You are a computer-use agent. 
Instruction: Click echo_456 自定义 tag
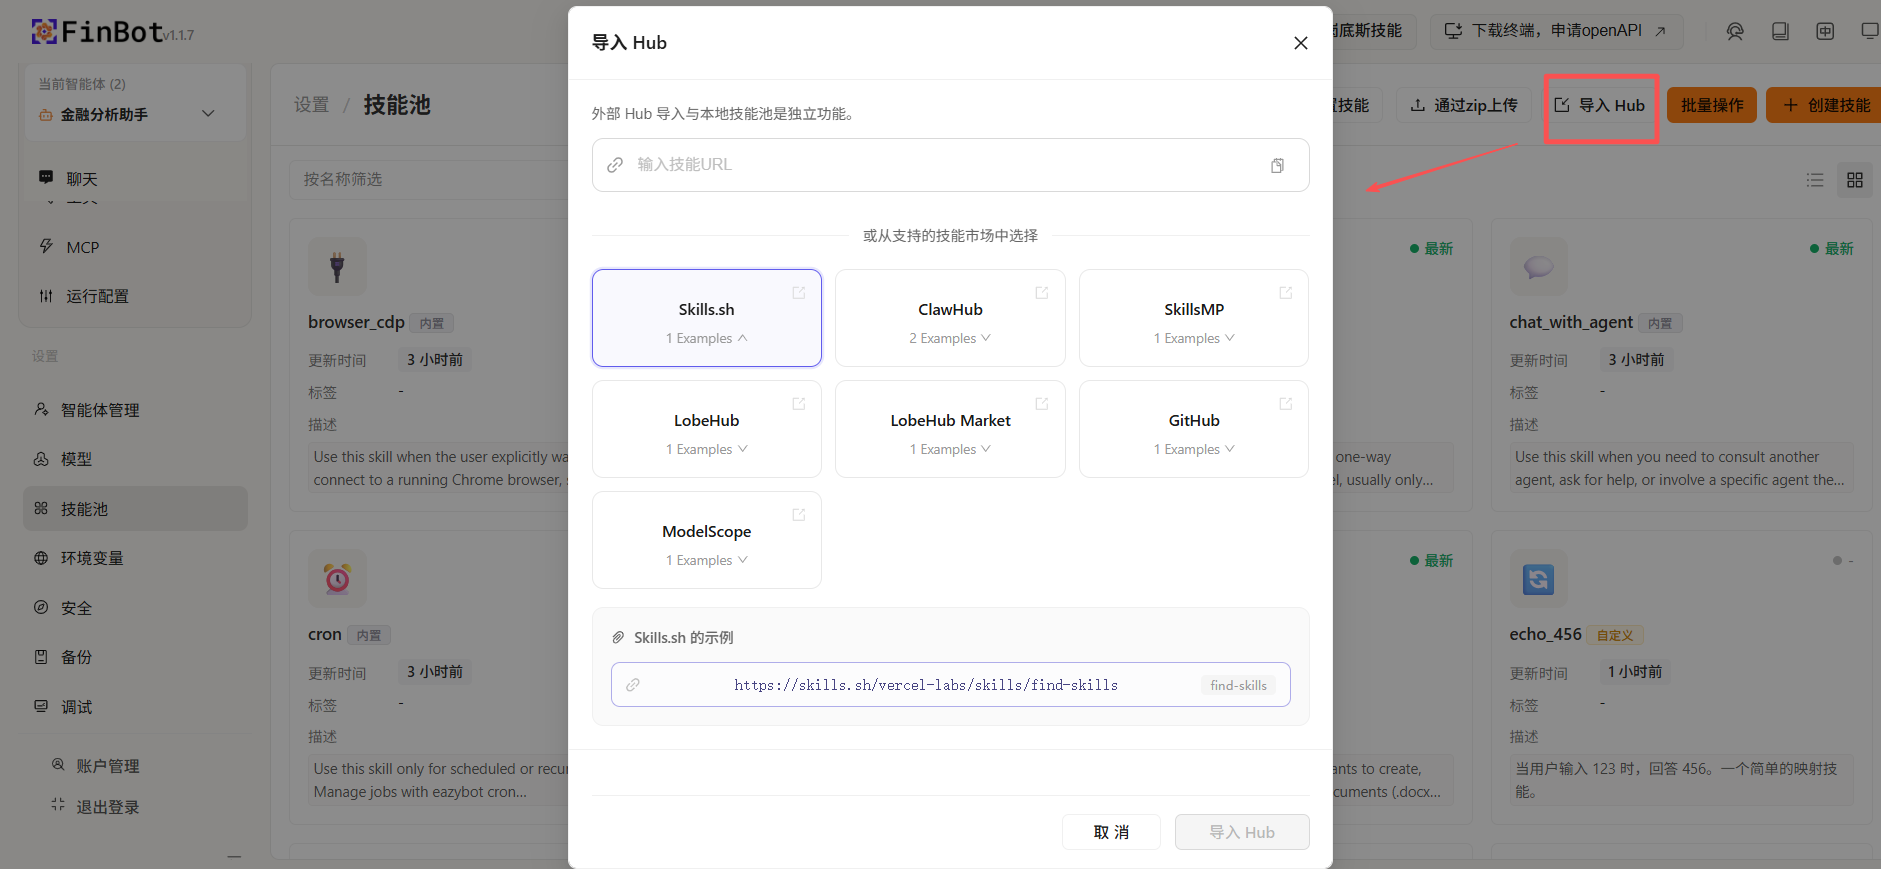pyautogui.click(x=1615, y=635)
